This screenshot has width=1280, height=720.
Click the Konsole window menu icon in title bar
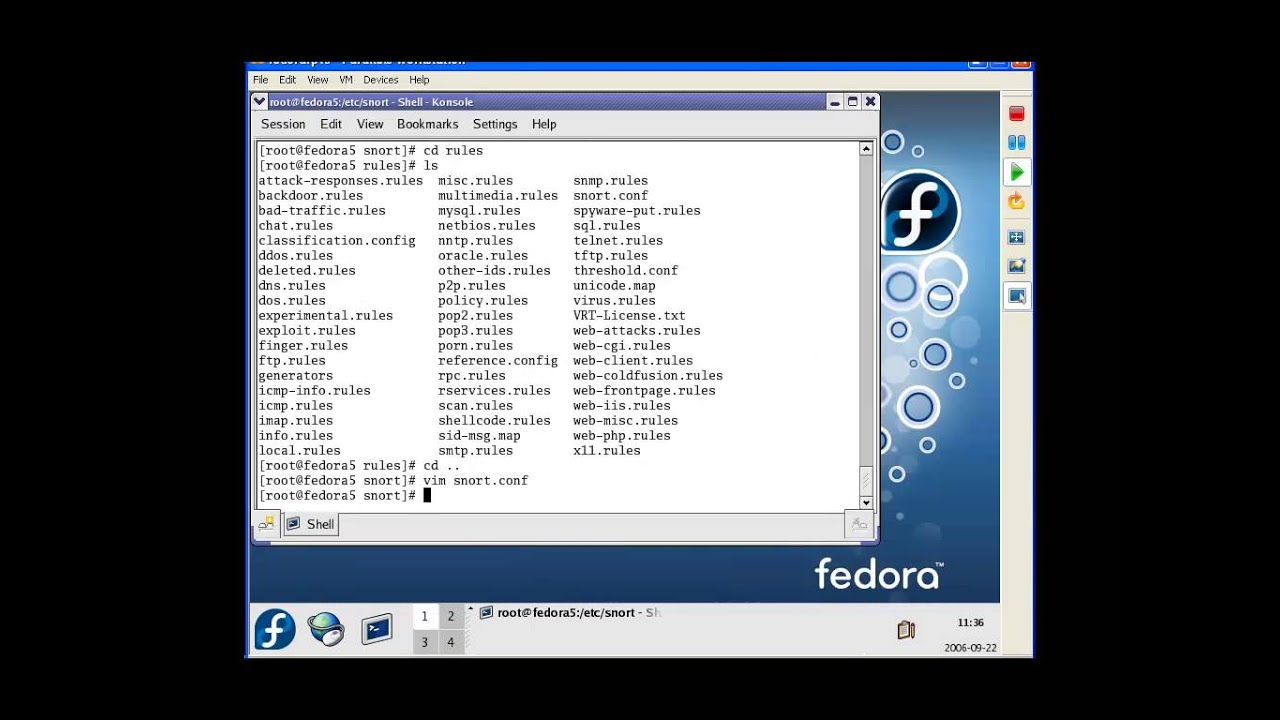tap(260, 102)
